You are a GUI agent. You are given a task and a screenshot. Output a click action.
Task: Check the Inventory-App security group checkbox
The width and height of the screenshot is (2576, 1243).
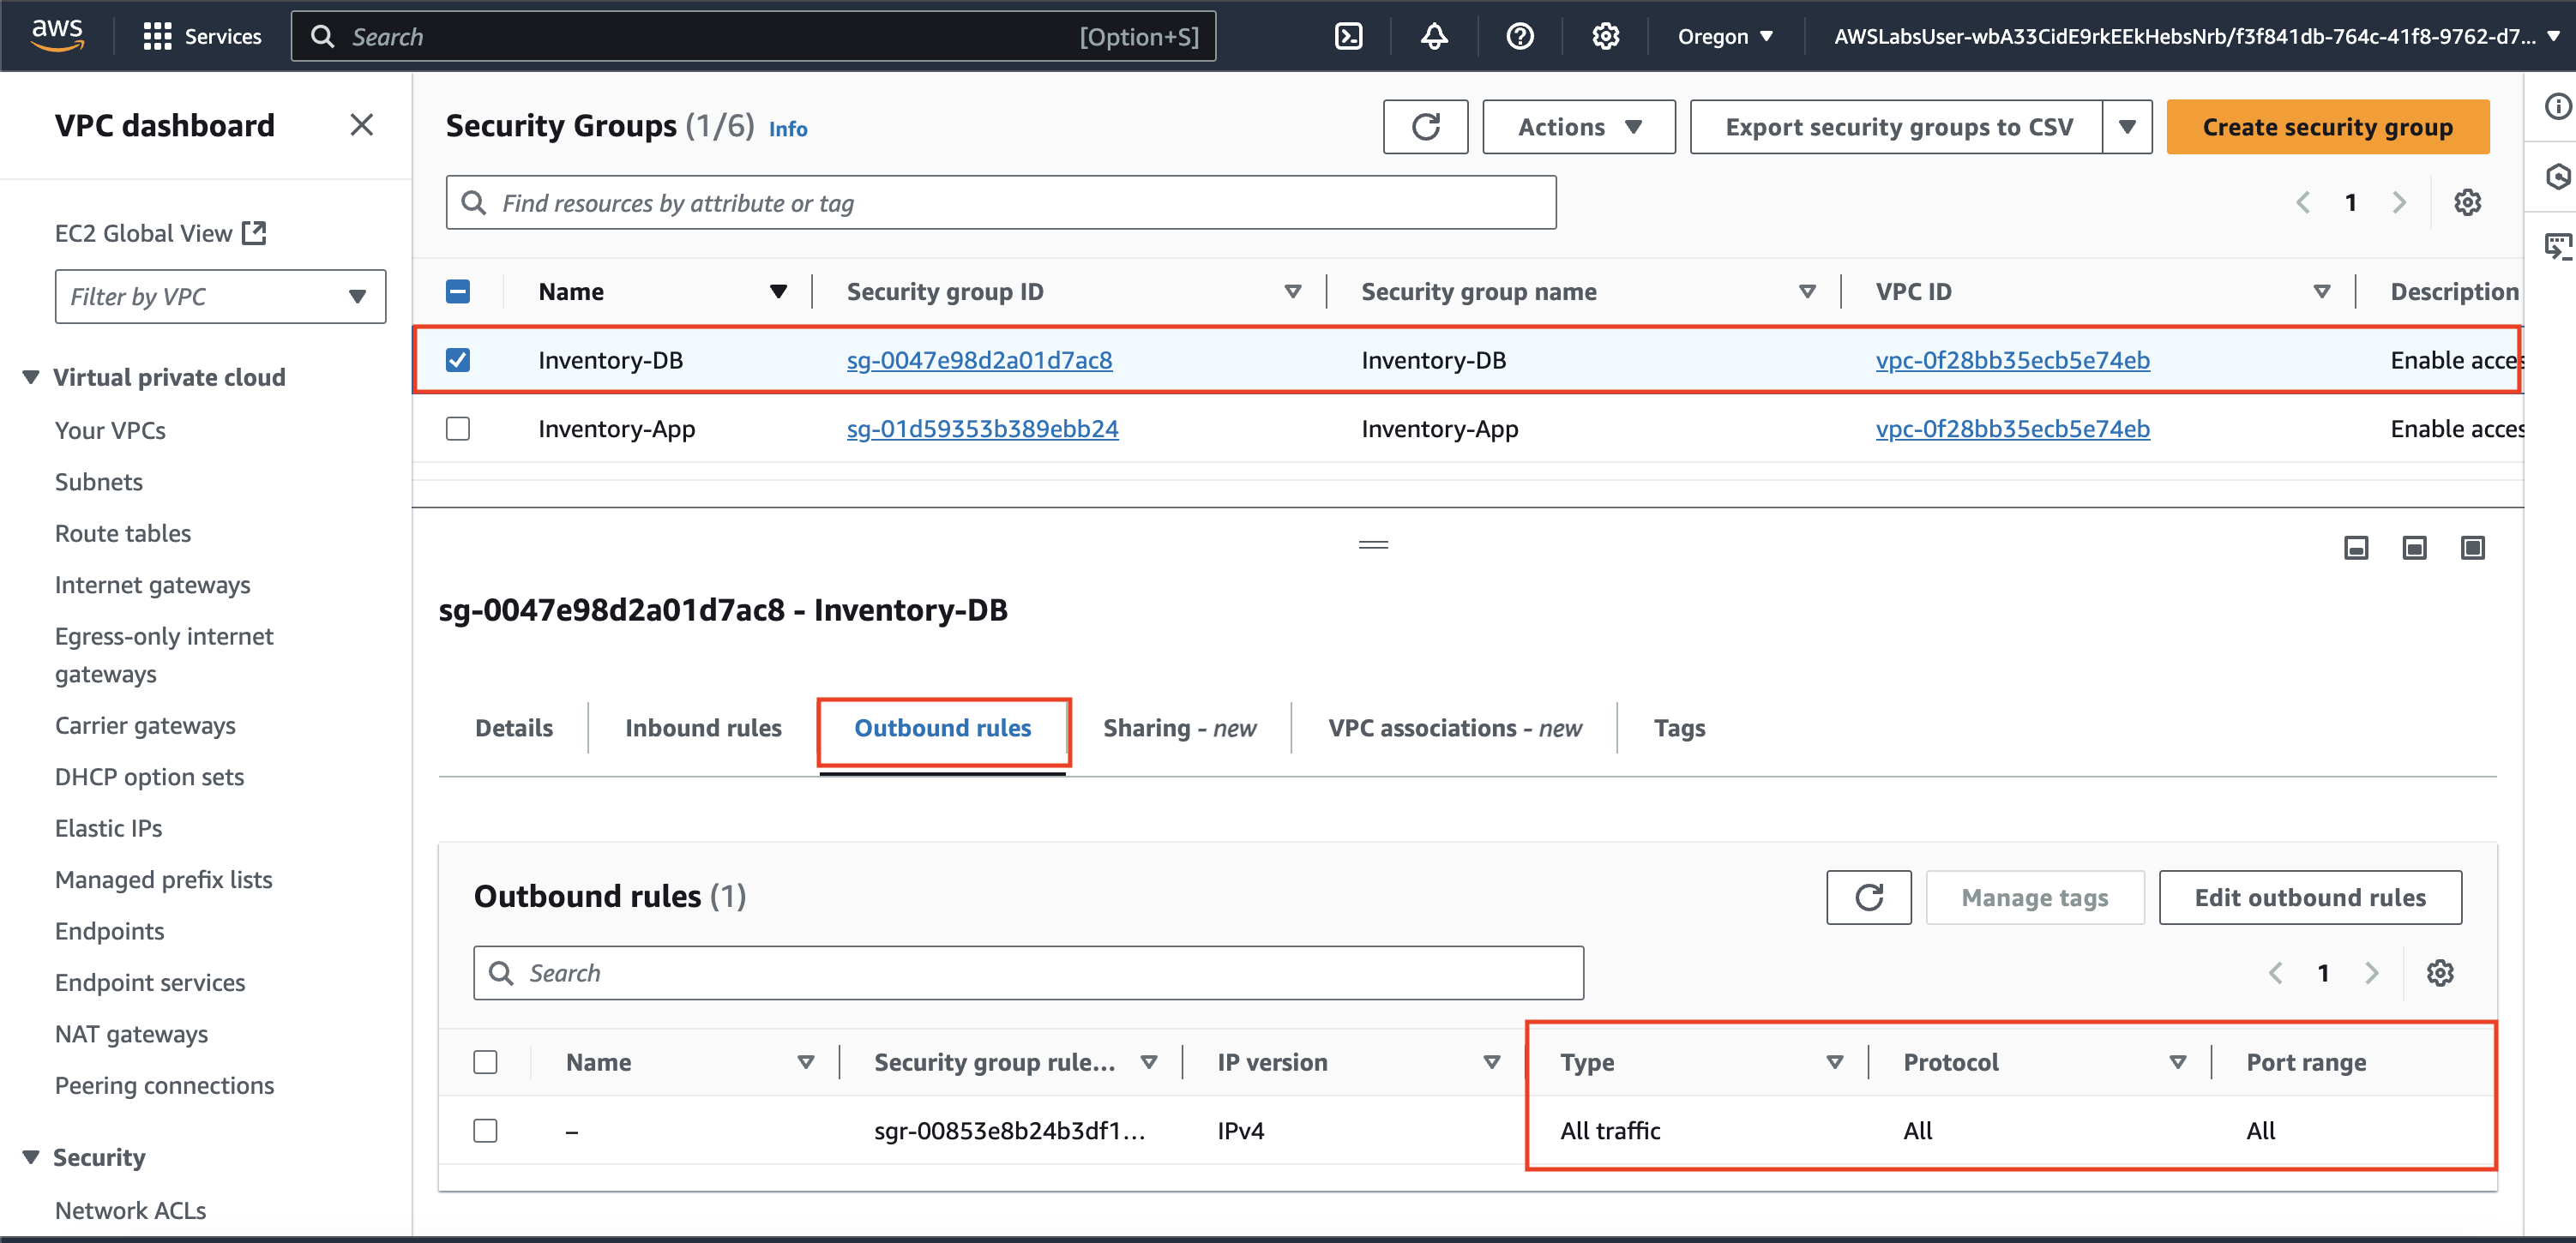[458, 429]
